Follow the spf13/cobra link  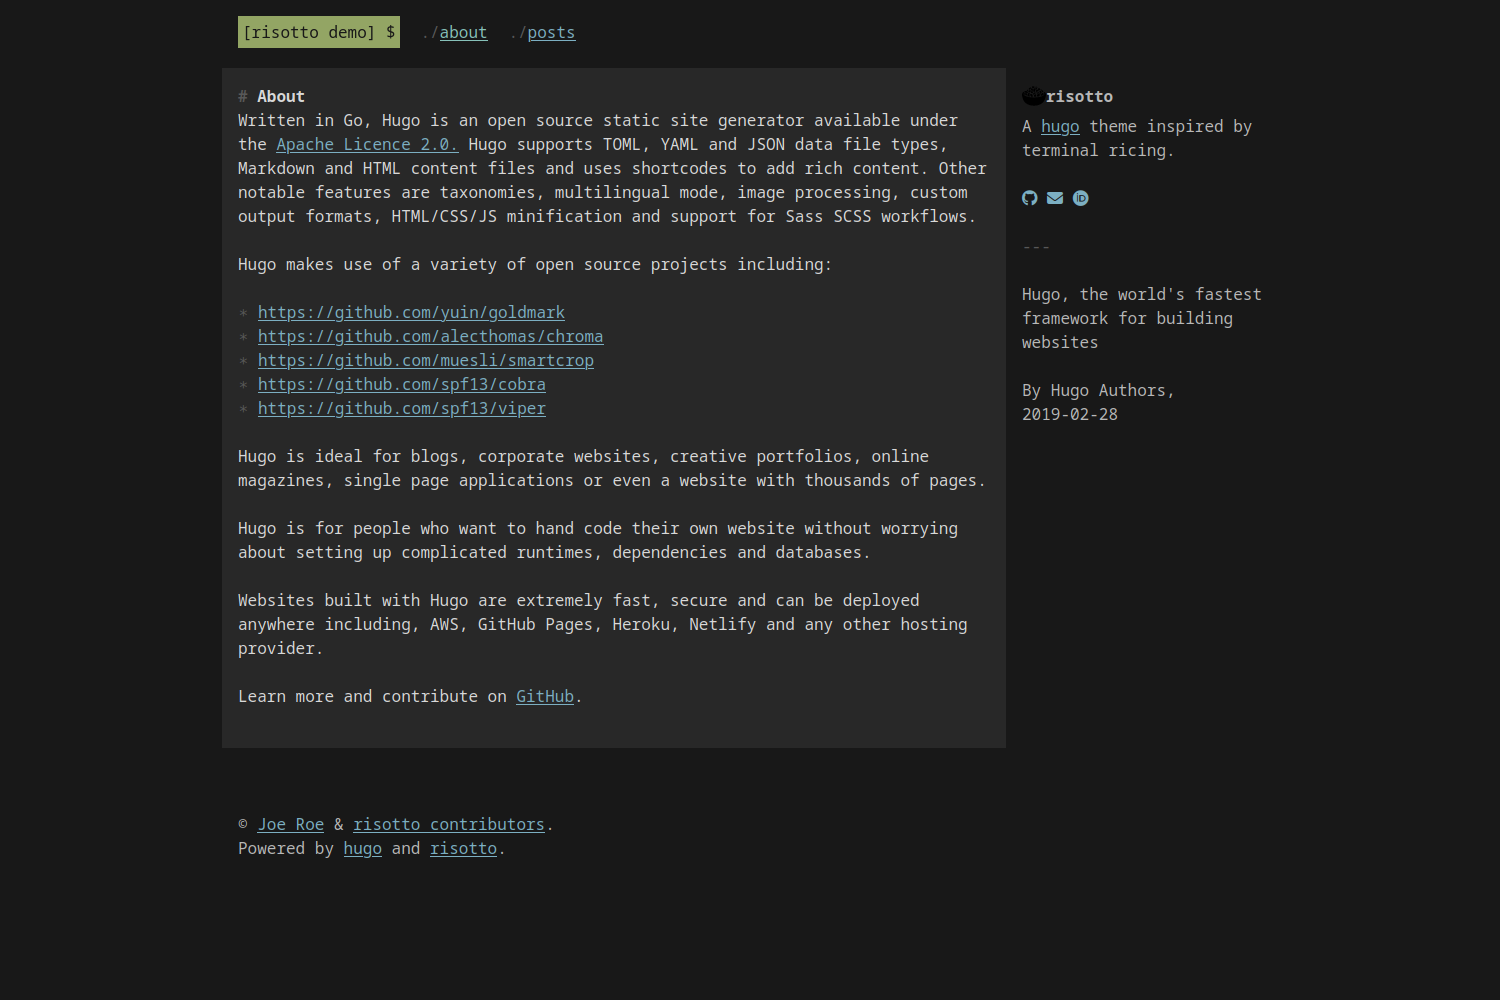click(x=401, y=384)
